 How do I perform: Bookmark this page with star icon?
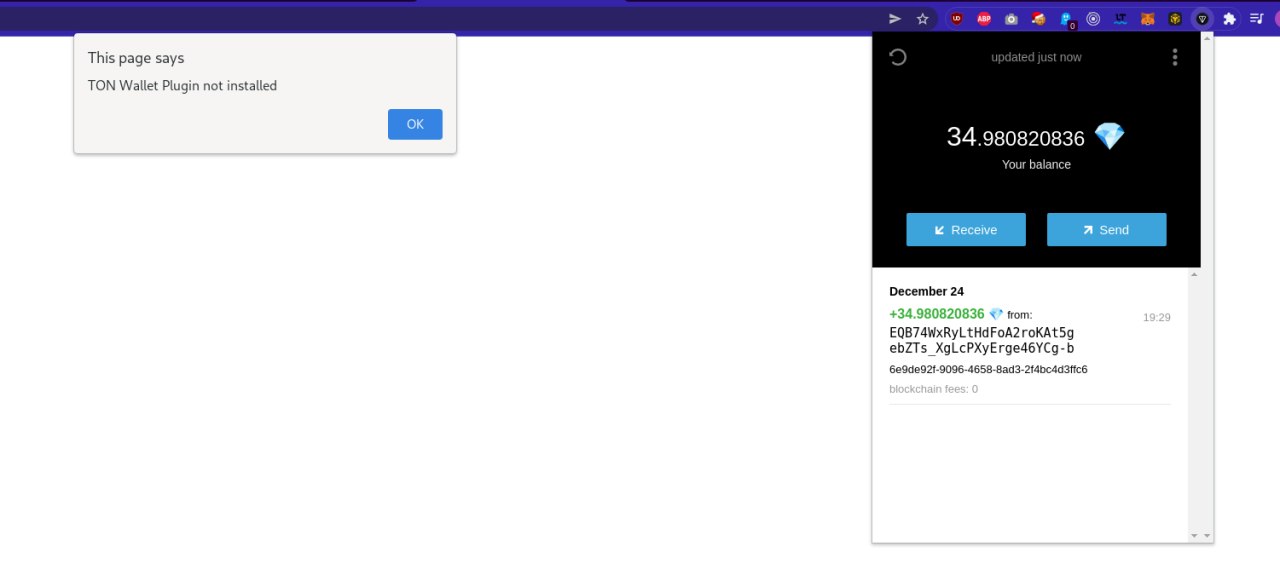click(x=923, y=18)
